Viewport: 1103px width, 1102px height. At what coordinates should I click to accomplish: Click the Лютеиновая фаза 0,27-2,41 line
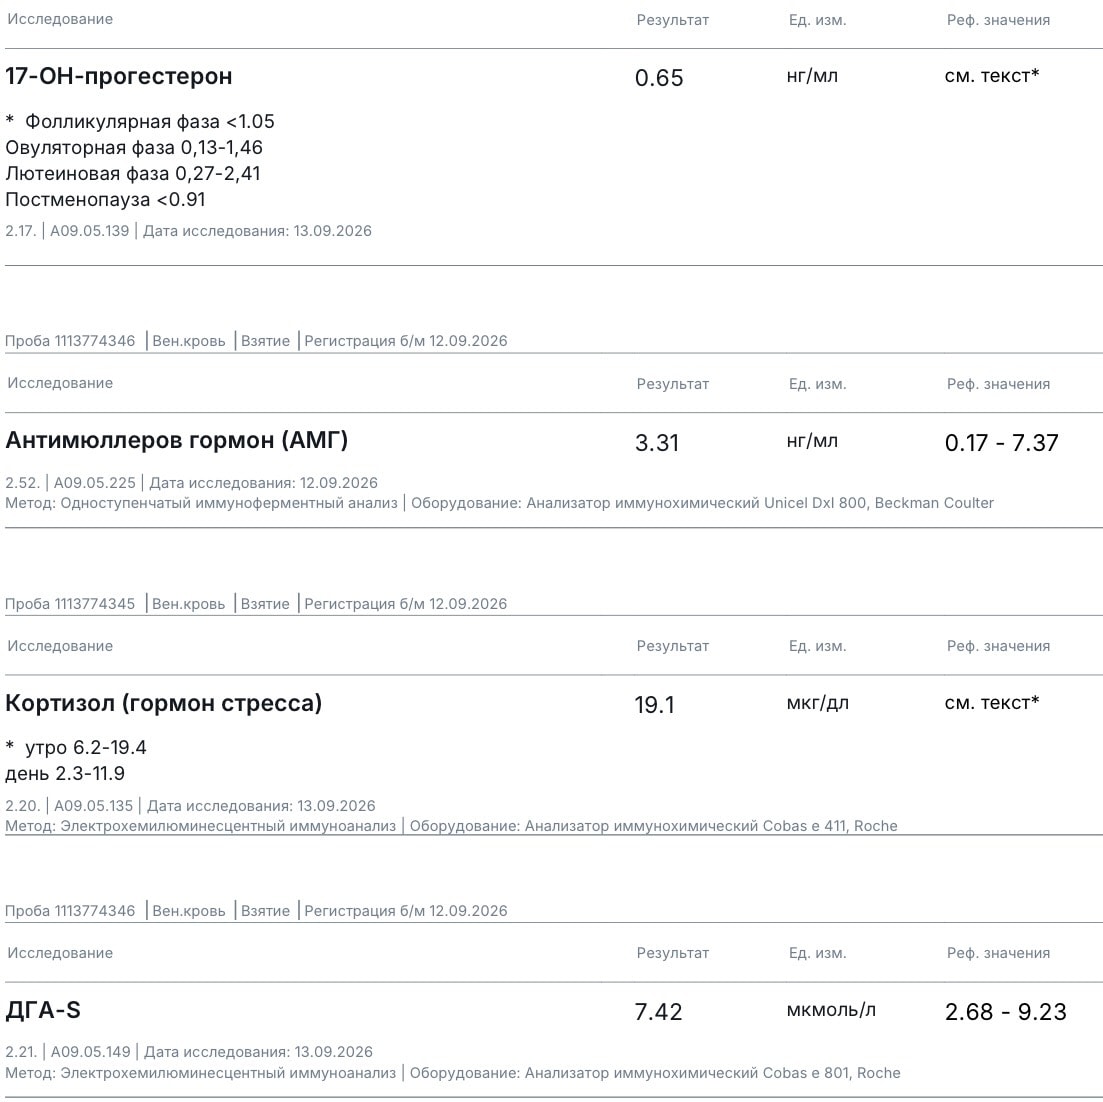click(133, 174)
